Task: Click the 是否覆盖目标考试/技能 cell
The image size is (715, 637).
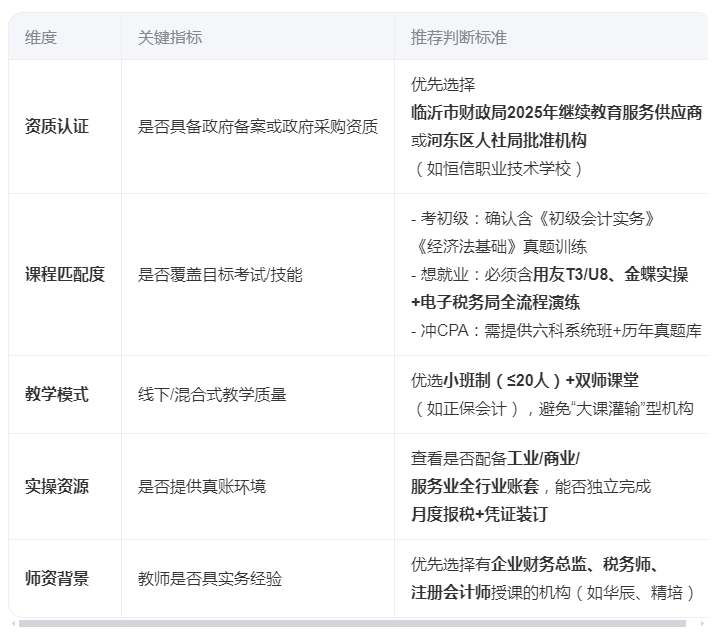Action: [219, 275]
